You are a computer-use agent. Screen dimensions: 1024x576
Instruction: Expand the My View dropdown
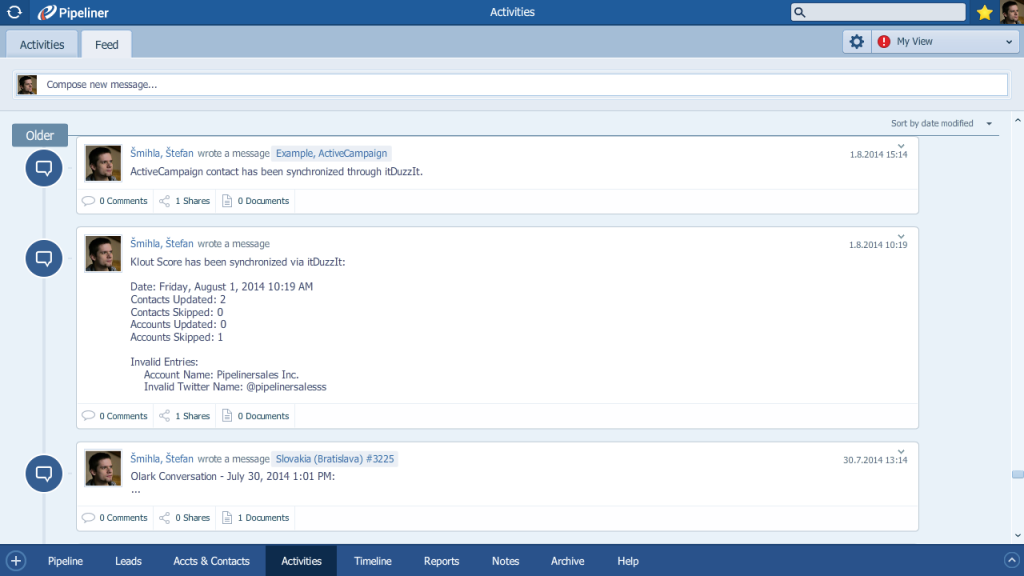(1008, 42)
